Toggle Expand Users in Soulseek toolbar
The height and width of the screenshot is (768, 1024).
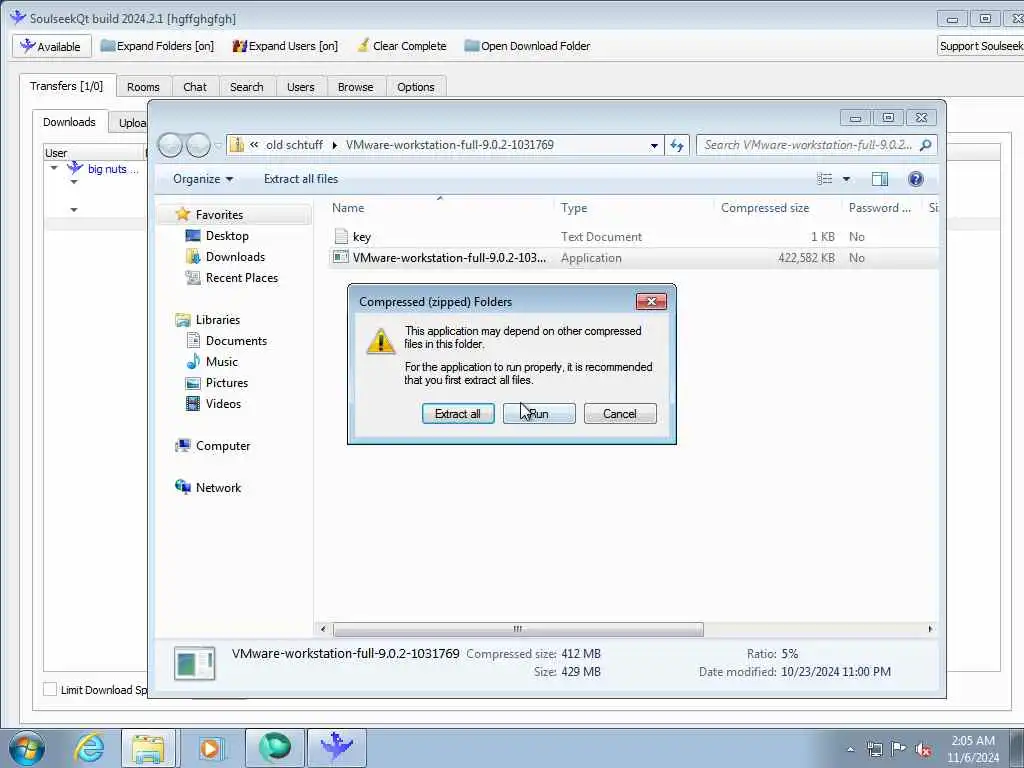pos(285,46)
